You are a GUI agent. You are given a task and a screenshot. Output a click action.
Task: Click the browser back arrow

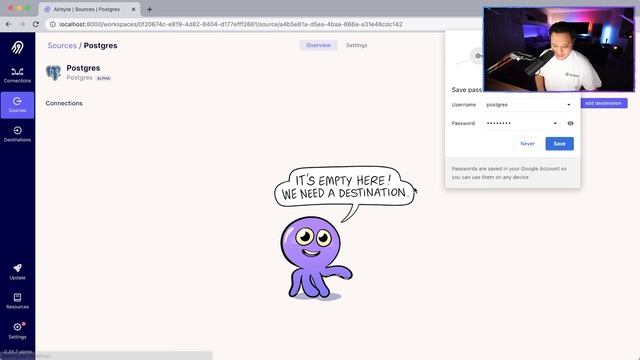(9, 24)
